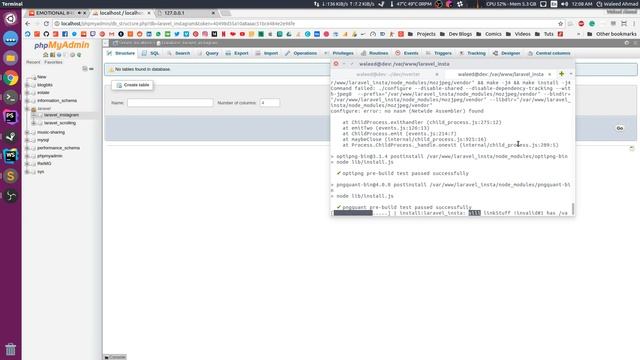Open the Gmail bookmark icon

pyautogui.click(x=111, y=34)
